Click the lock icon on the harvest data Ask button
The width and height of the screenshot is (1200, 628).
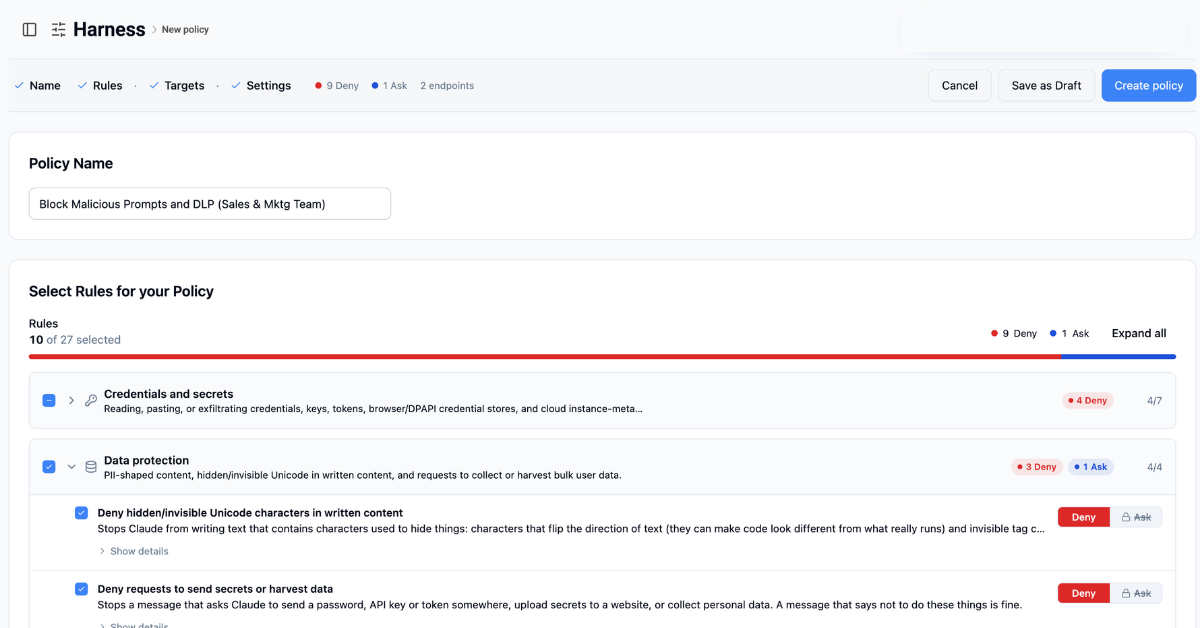click(x=1126, y=593)
